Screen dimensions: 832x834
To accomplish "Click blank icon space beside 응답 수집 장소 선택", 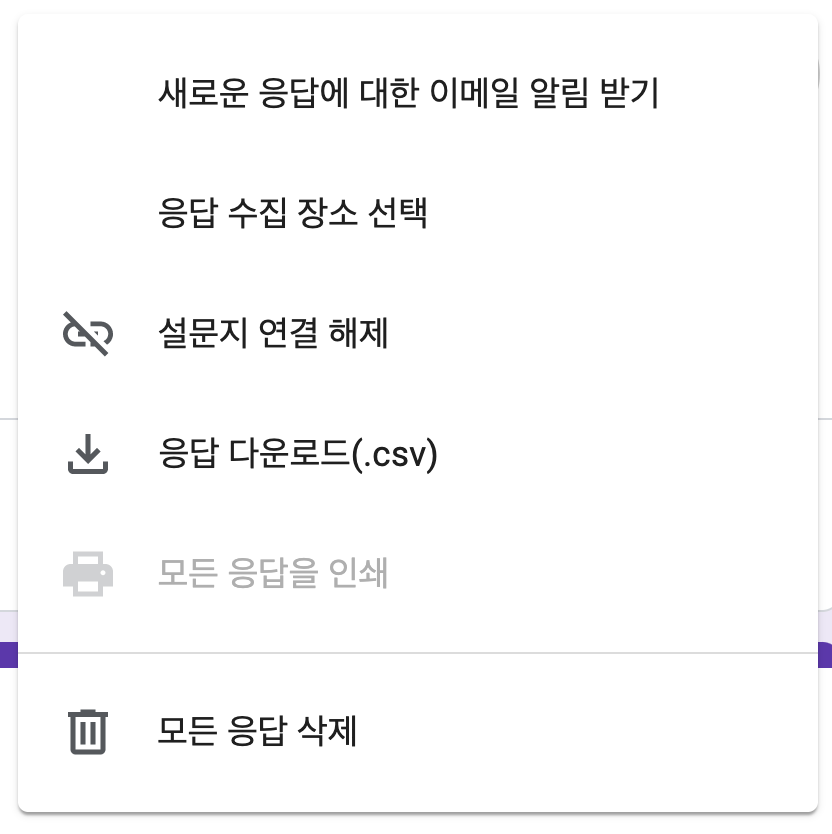I will pyautogui.click(x=88, y=213).
